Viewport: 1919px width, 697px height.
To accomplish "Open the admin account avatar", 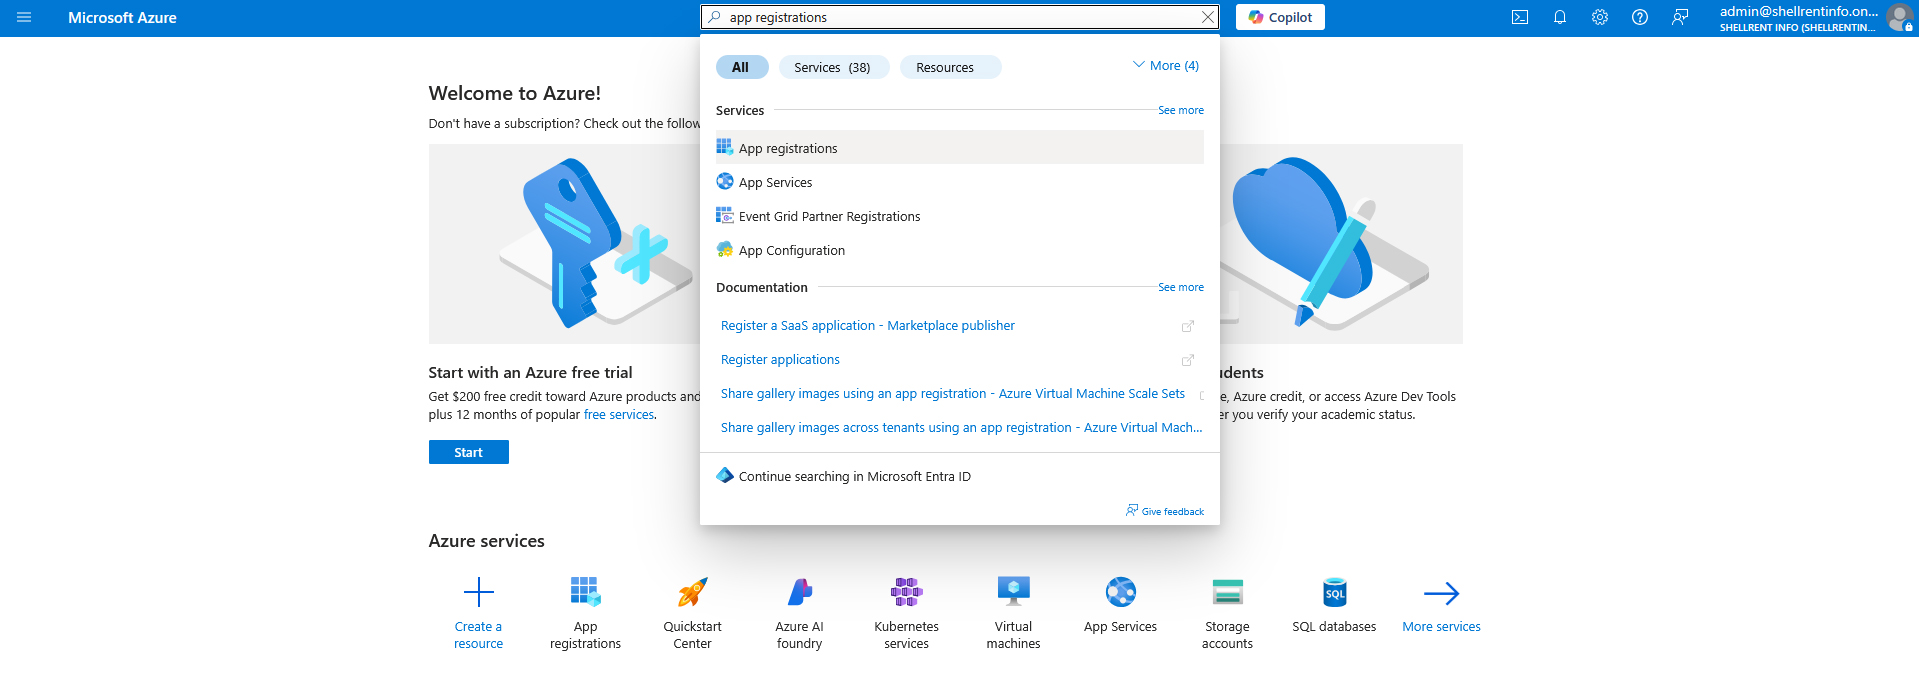I will click(x=1899, y=17).
